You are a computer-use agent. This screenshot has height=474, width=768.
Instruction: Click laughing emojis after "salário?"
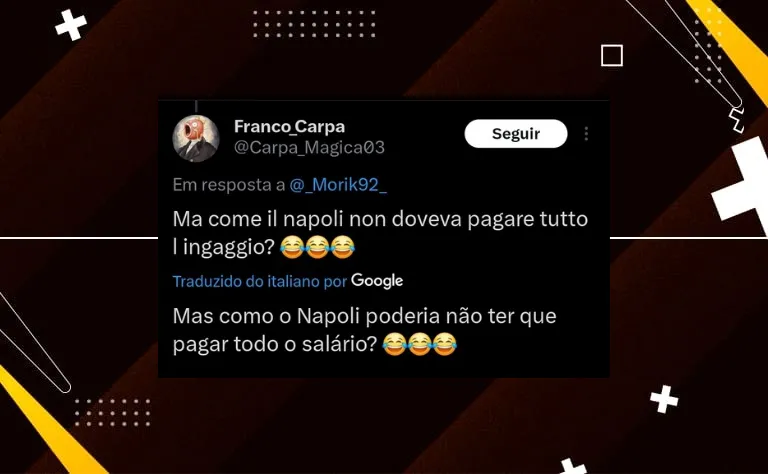coord(419,344)
